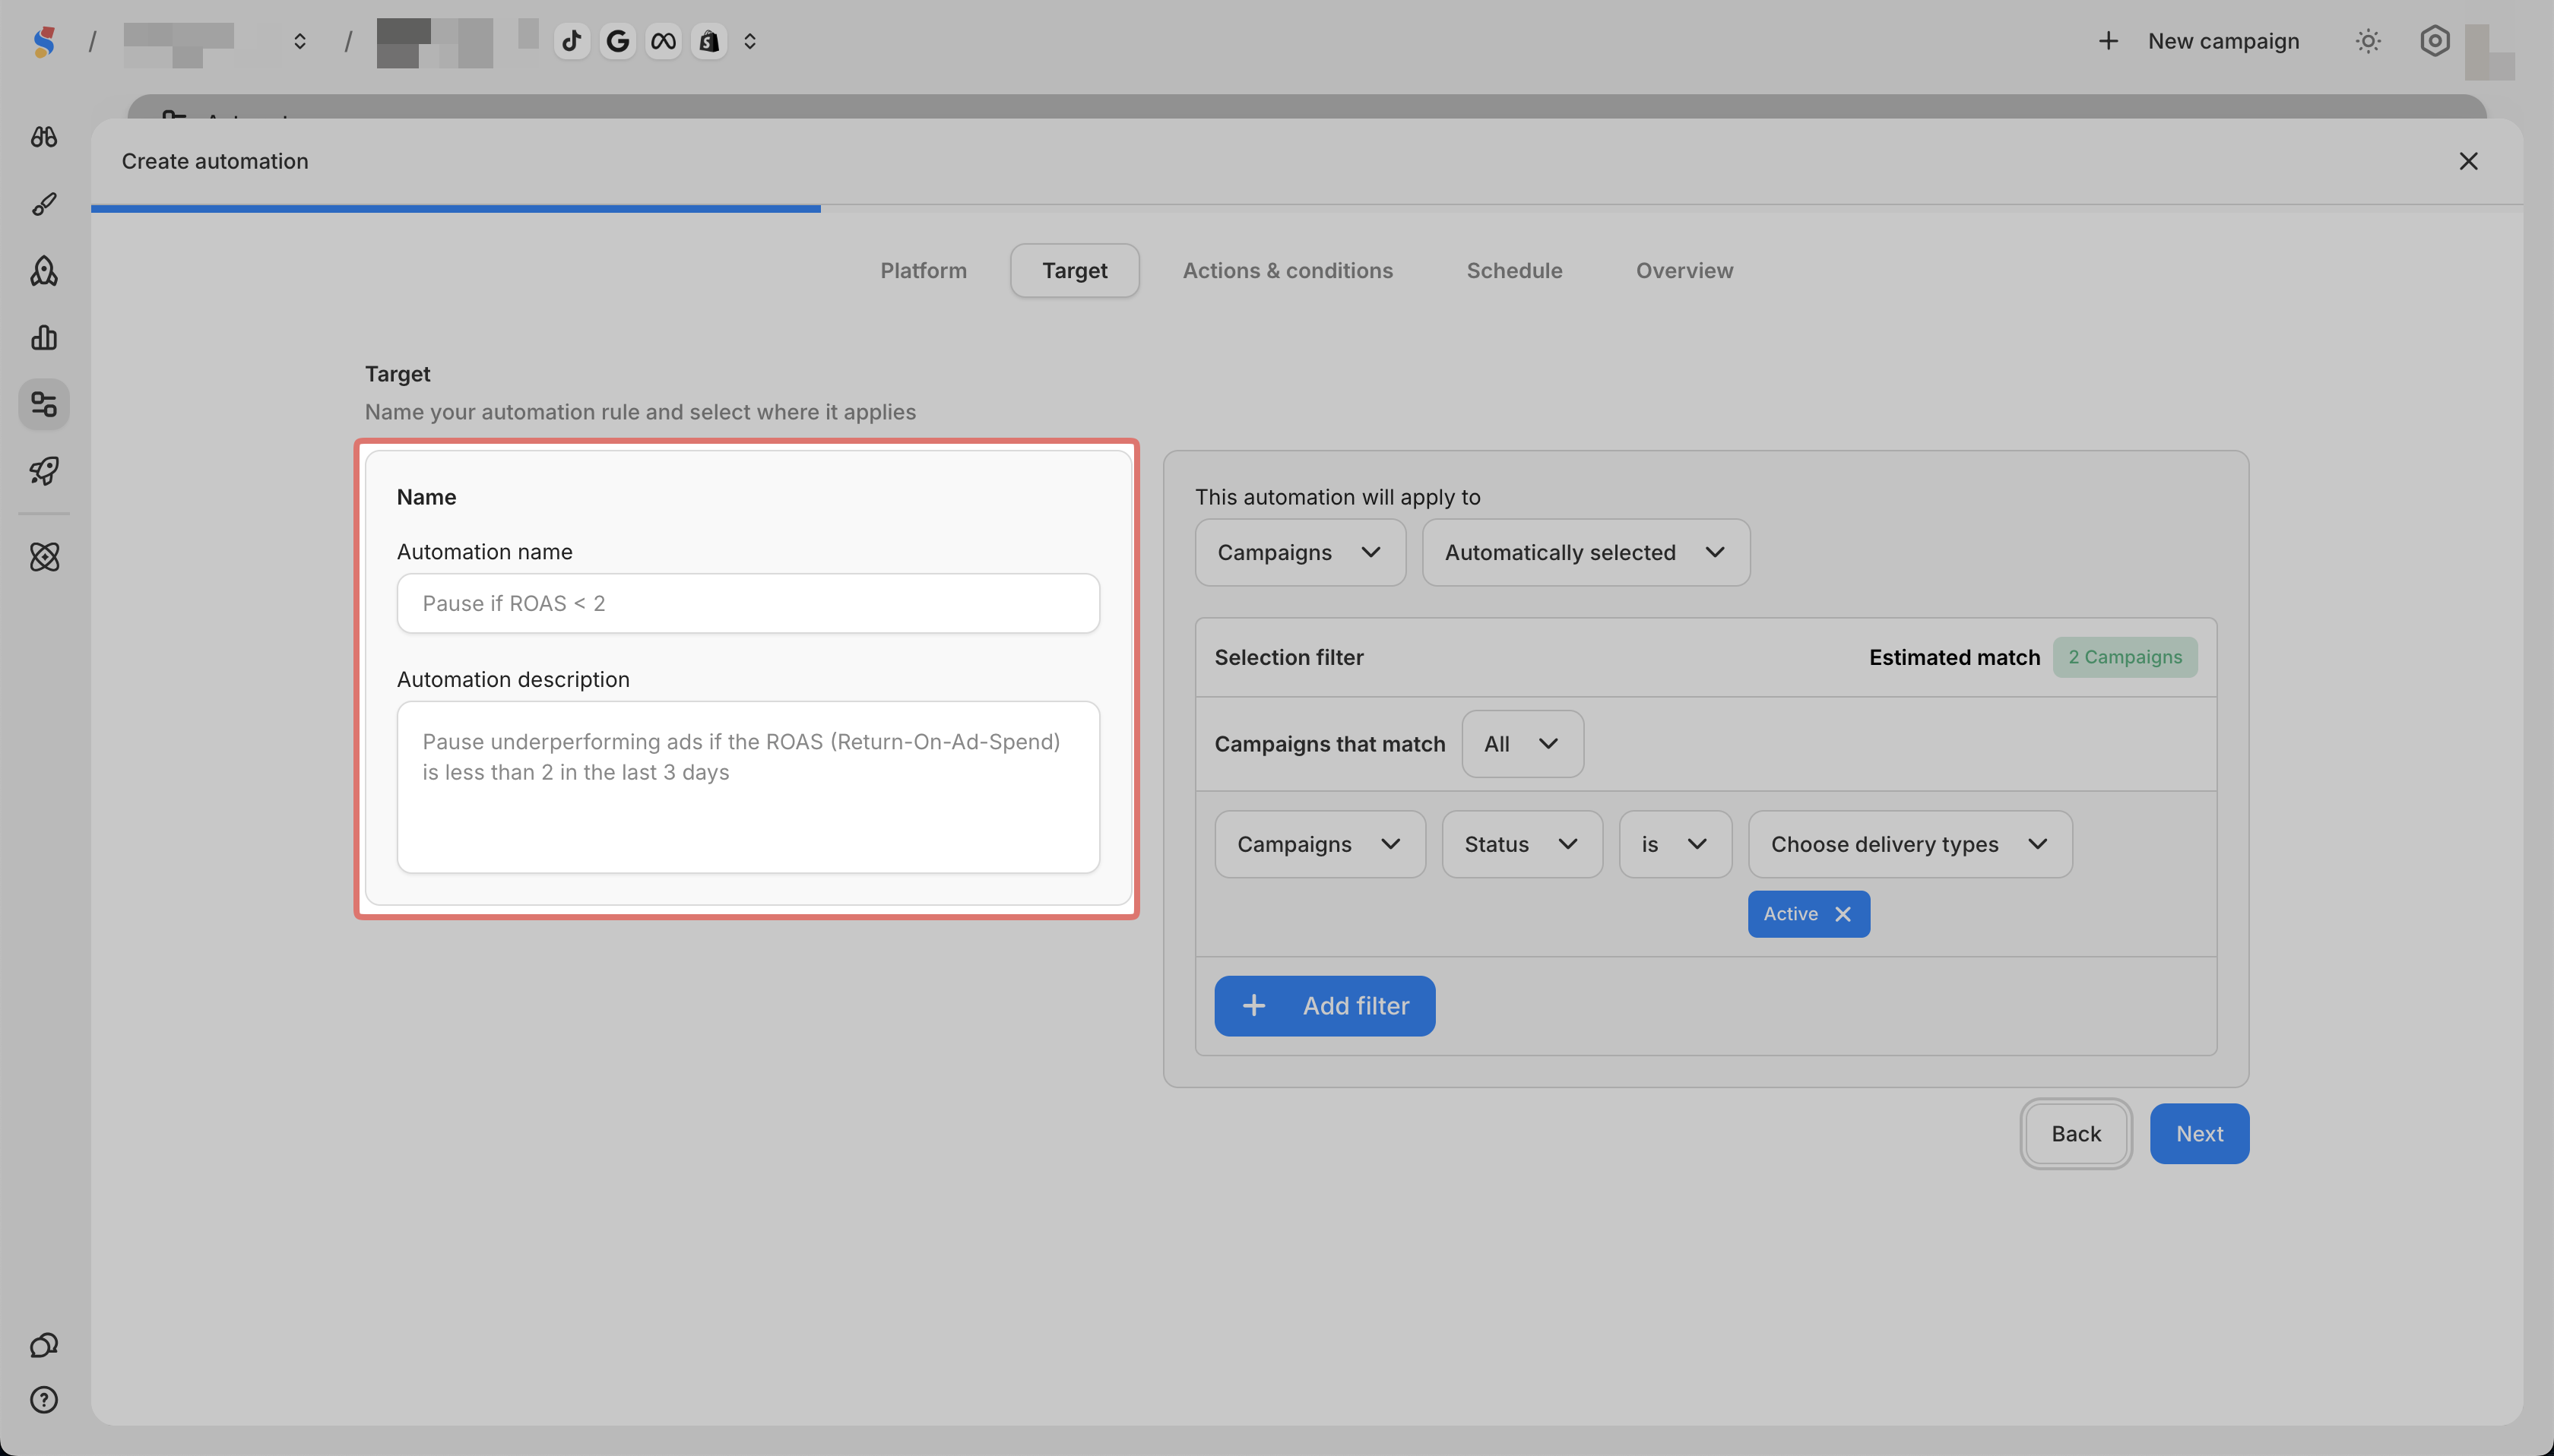
Task: Expand the Choose delivery types dropdown
Action: (1909, 844)
